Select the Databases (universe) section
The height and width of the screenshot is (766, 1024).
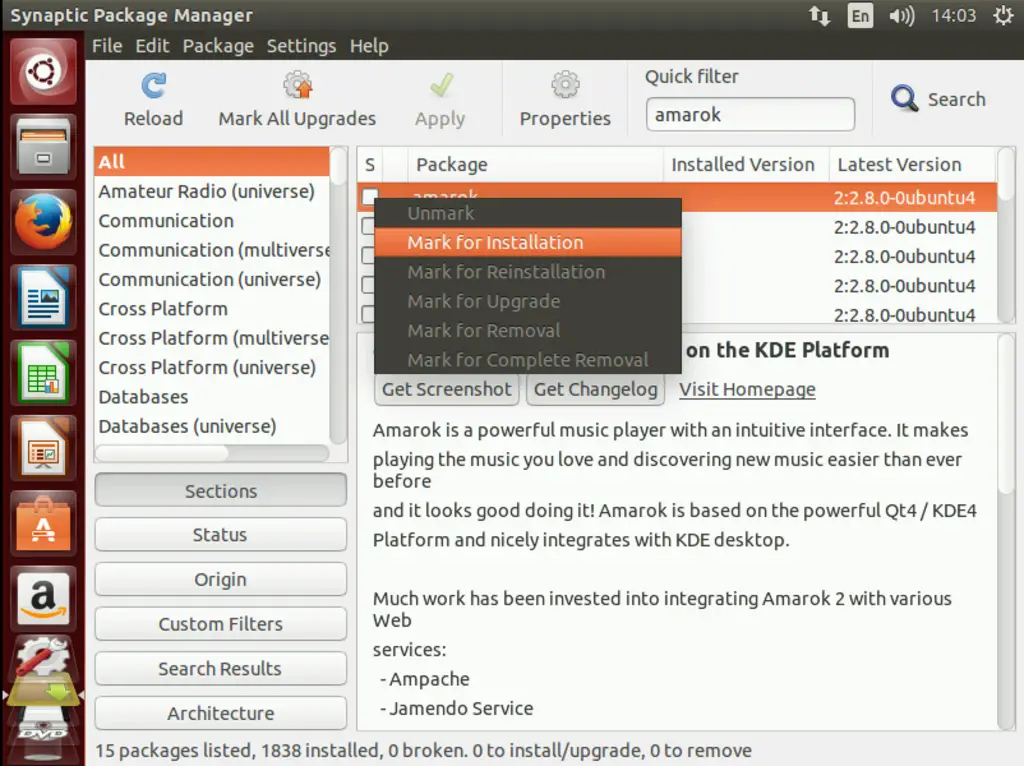[212, 426]
